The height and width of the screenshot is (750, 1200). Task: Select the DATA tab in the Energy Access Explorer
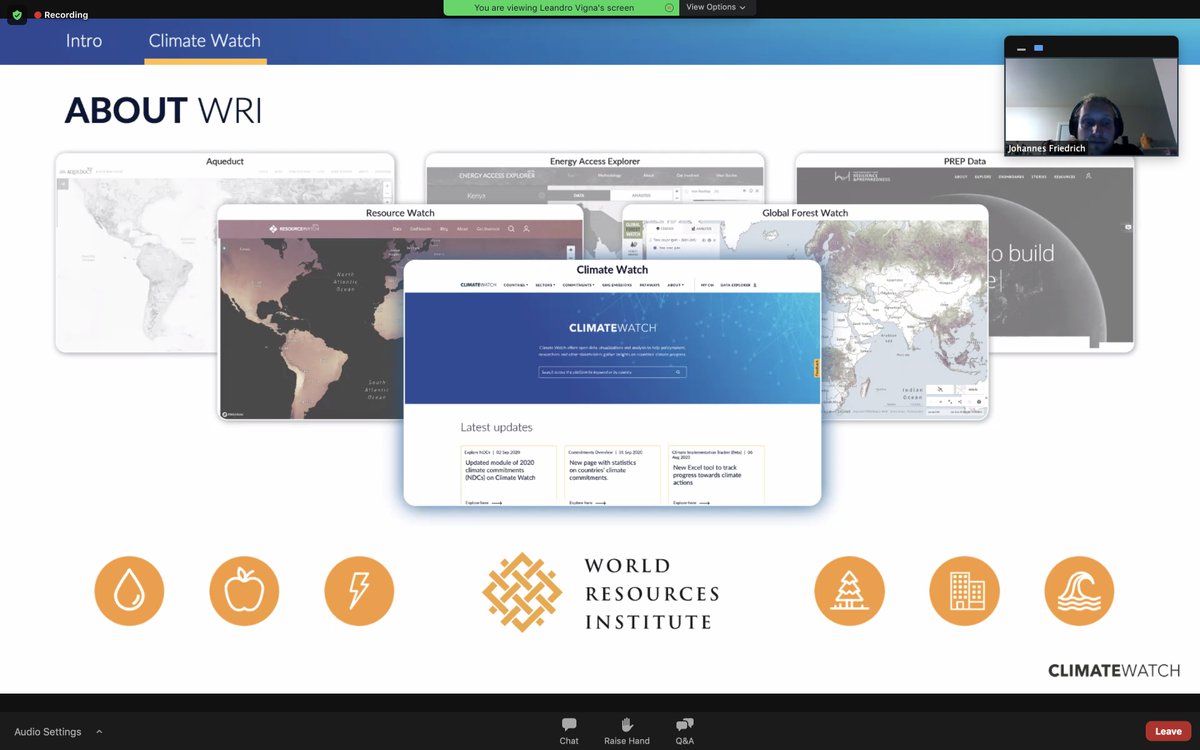[577, 197]
